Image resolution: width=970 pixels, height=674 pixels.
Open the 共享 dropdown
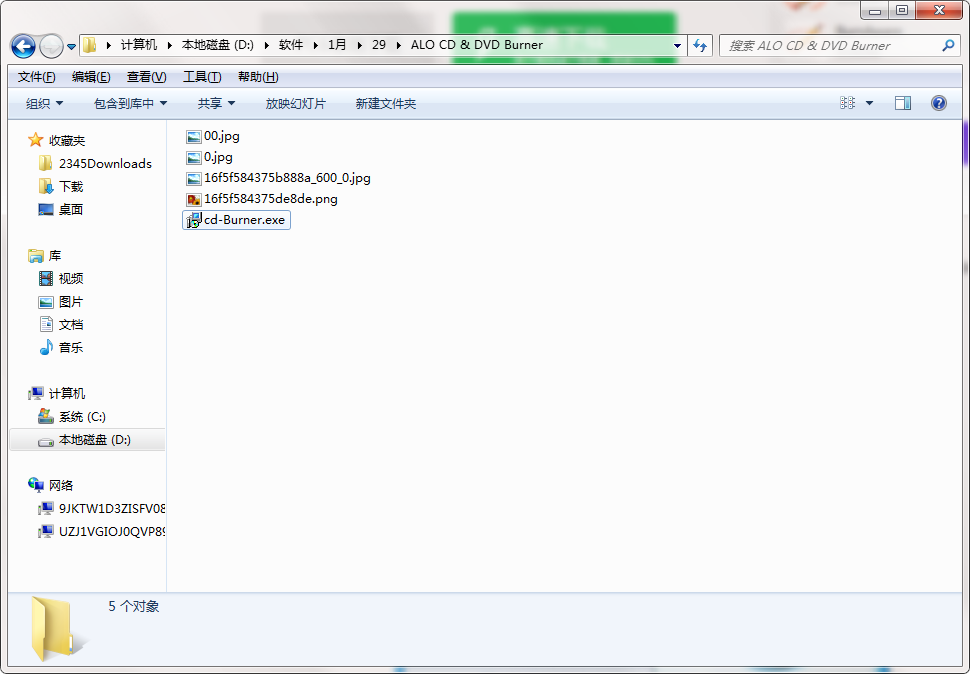coord(216,103)
